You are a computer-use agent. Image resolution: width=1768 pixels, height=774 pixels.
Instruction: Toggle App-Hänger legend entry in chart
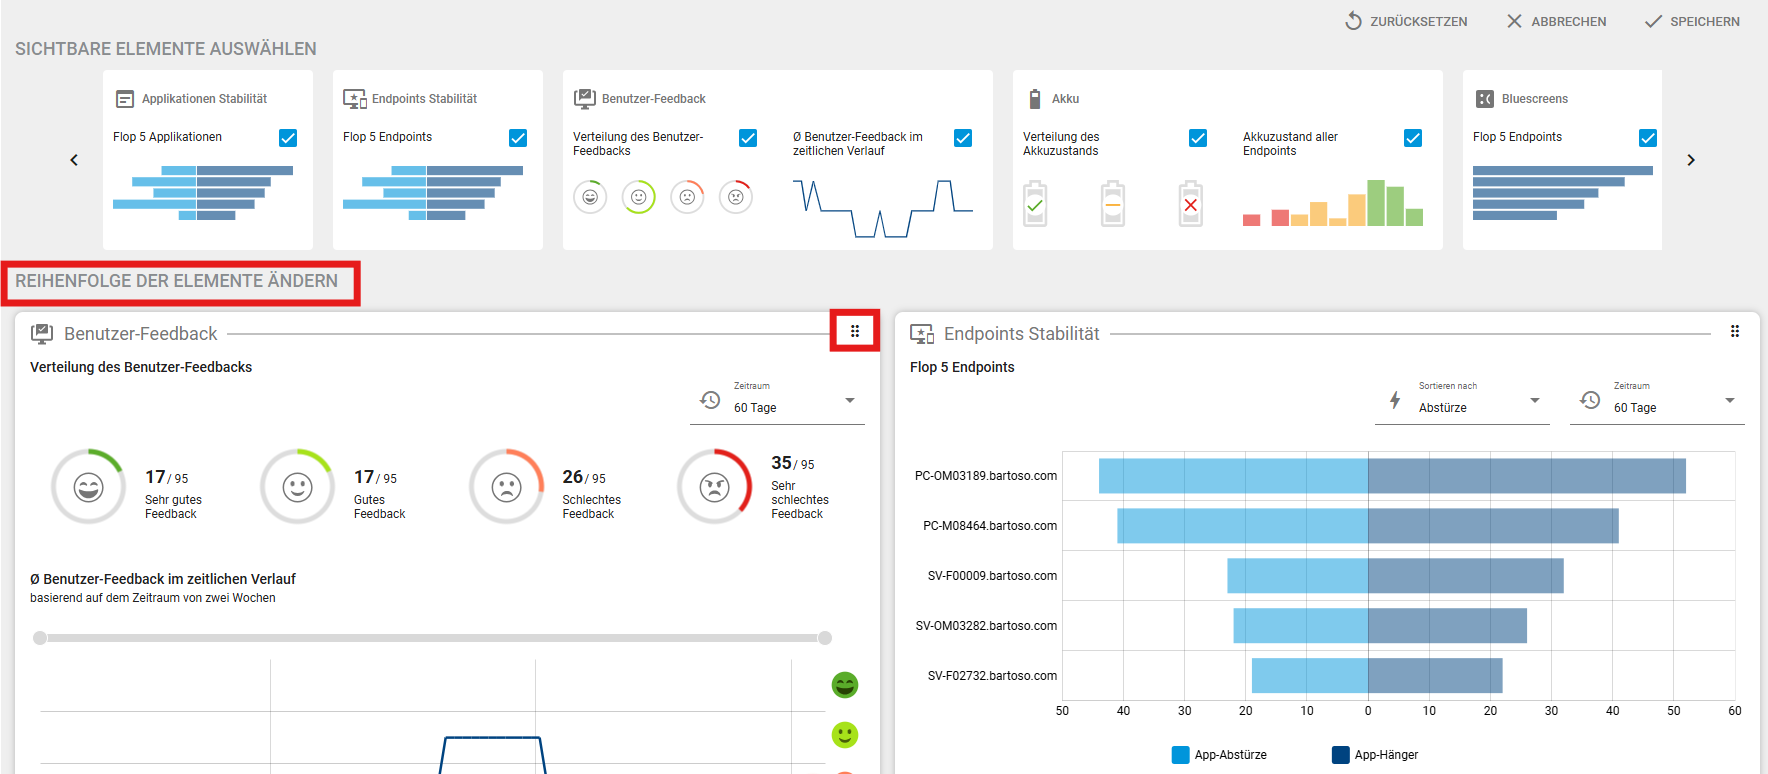point(1375,755)
